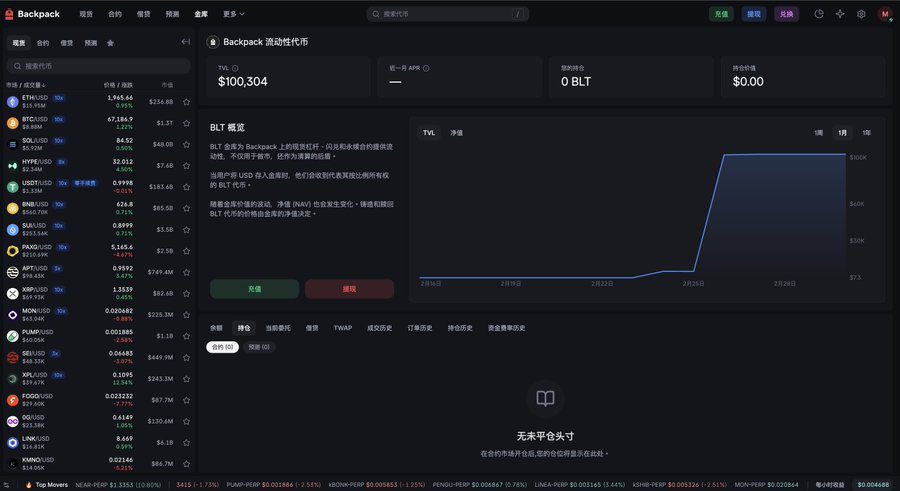Show favorites with the star tab icon

[110, 43]
